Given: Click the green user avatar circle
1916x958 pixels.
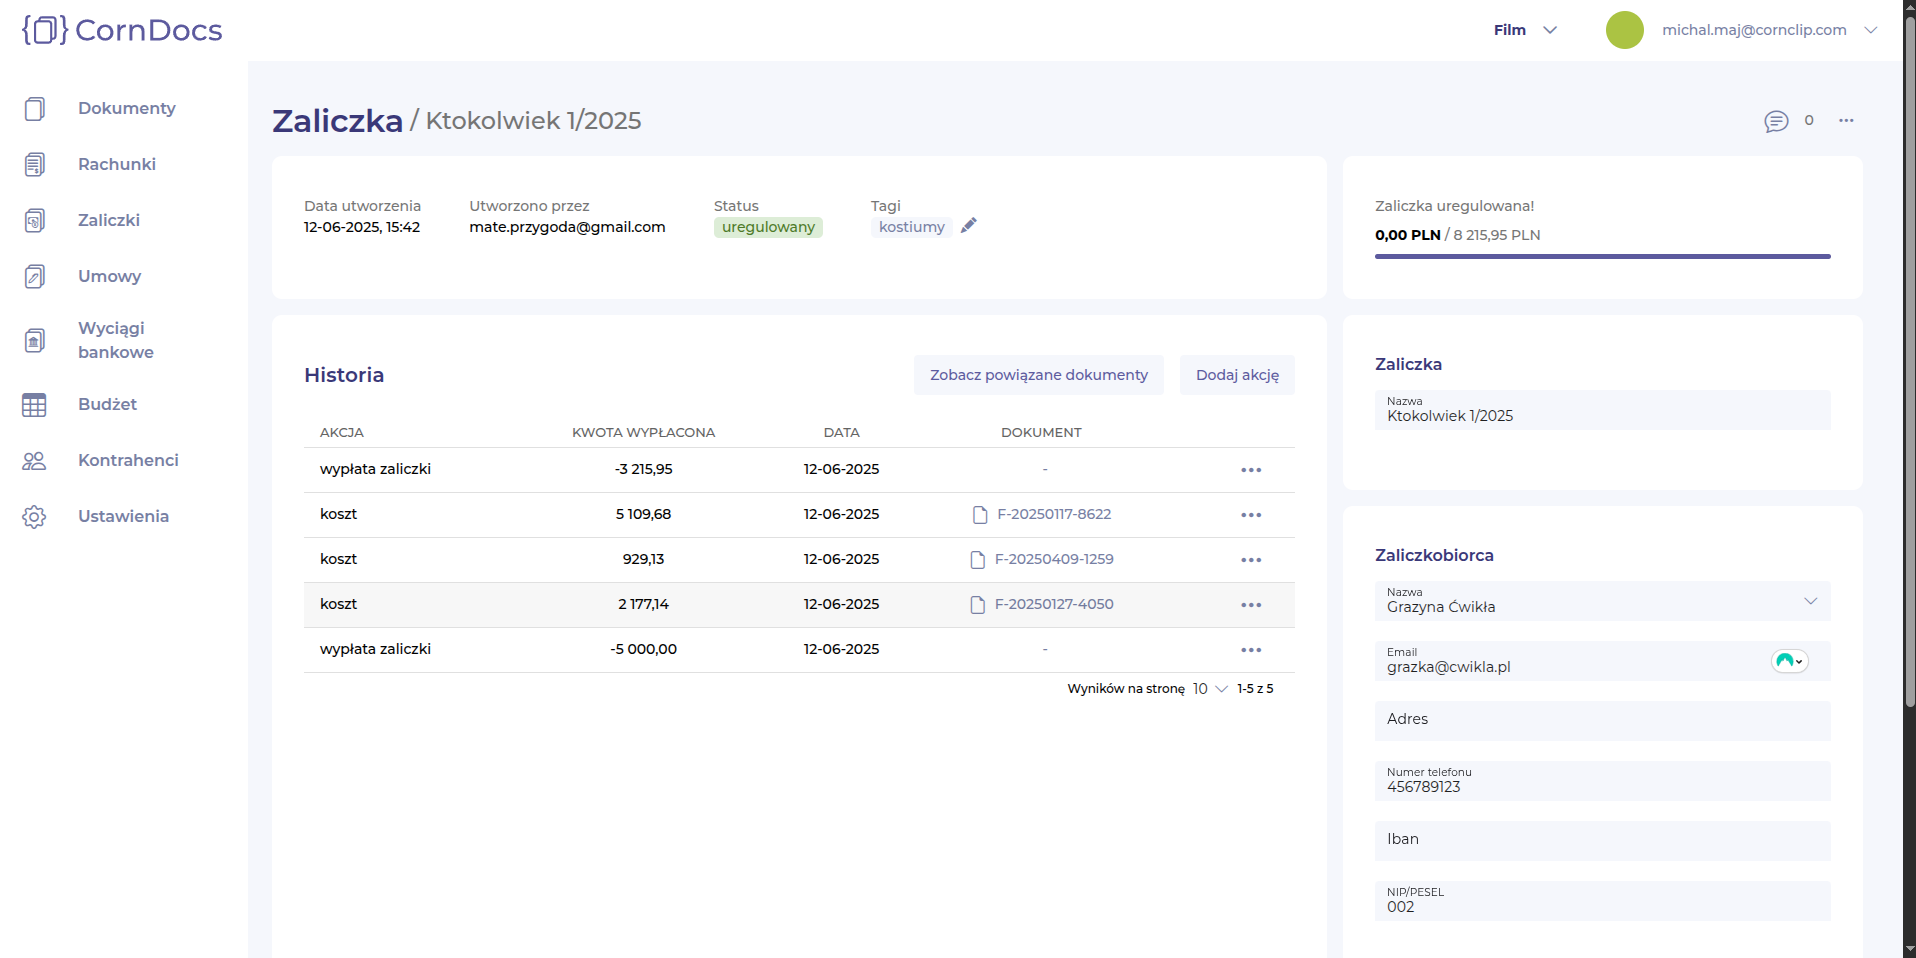Looking at the screenshot, I should click(x=1625, y=30).
